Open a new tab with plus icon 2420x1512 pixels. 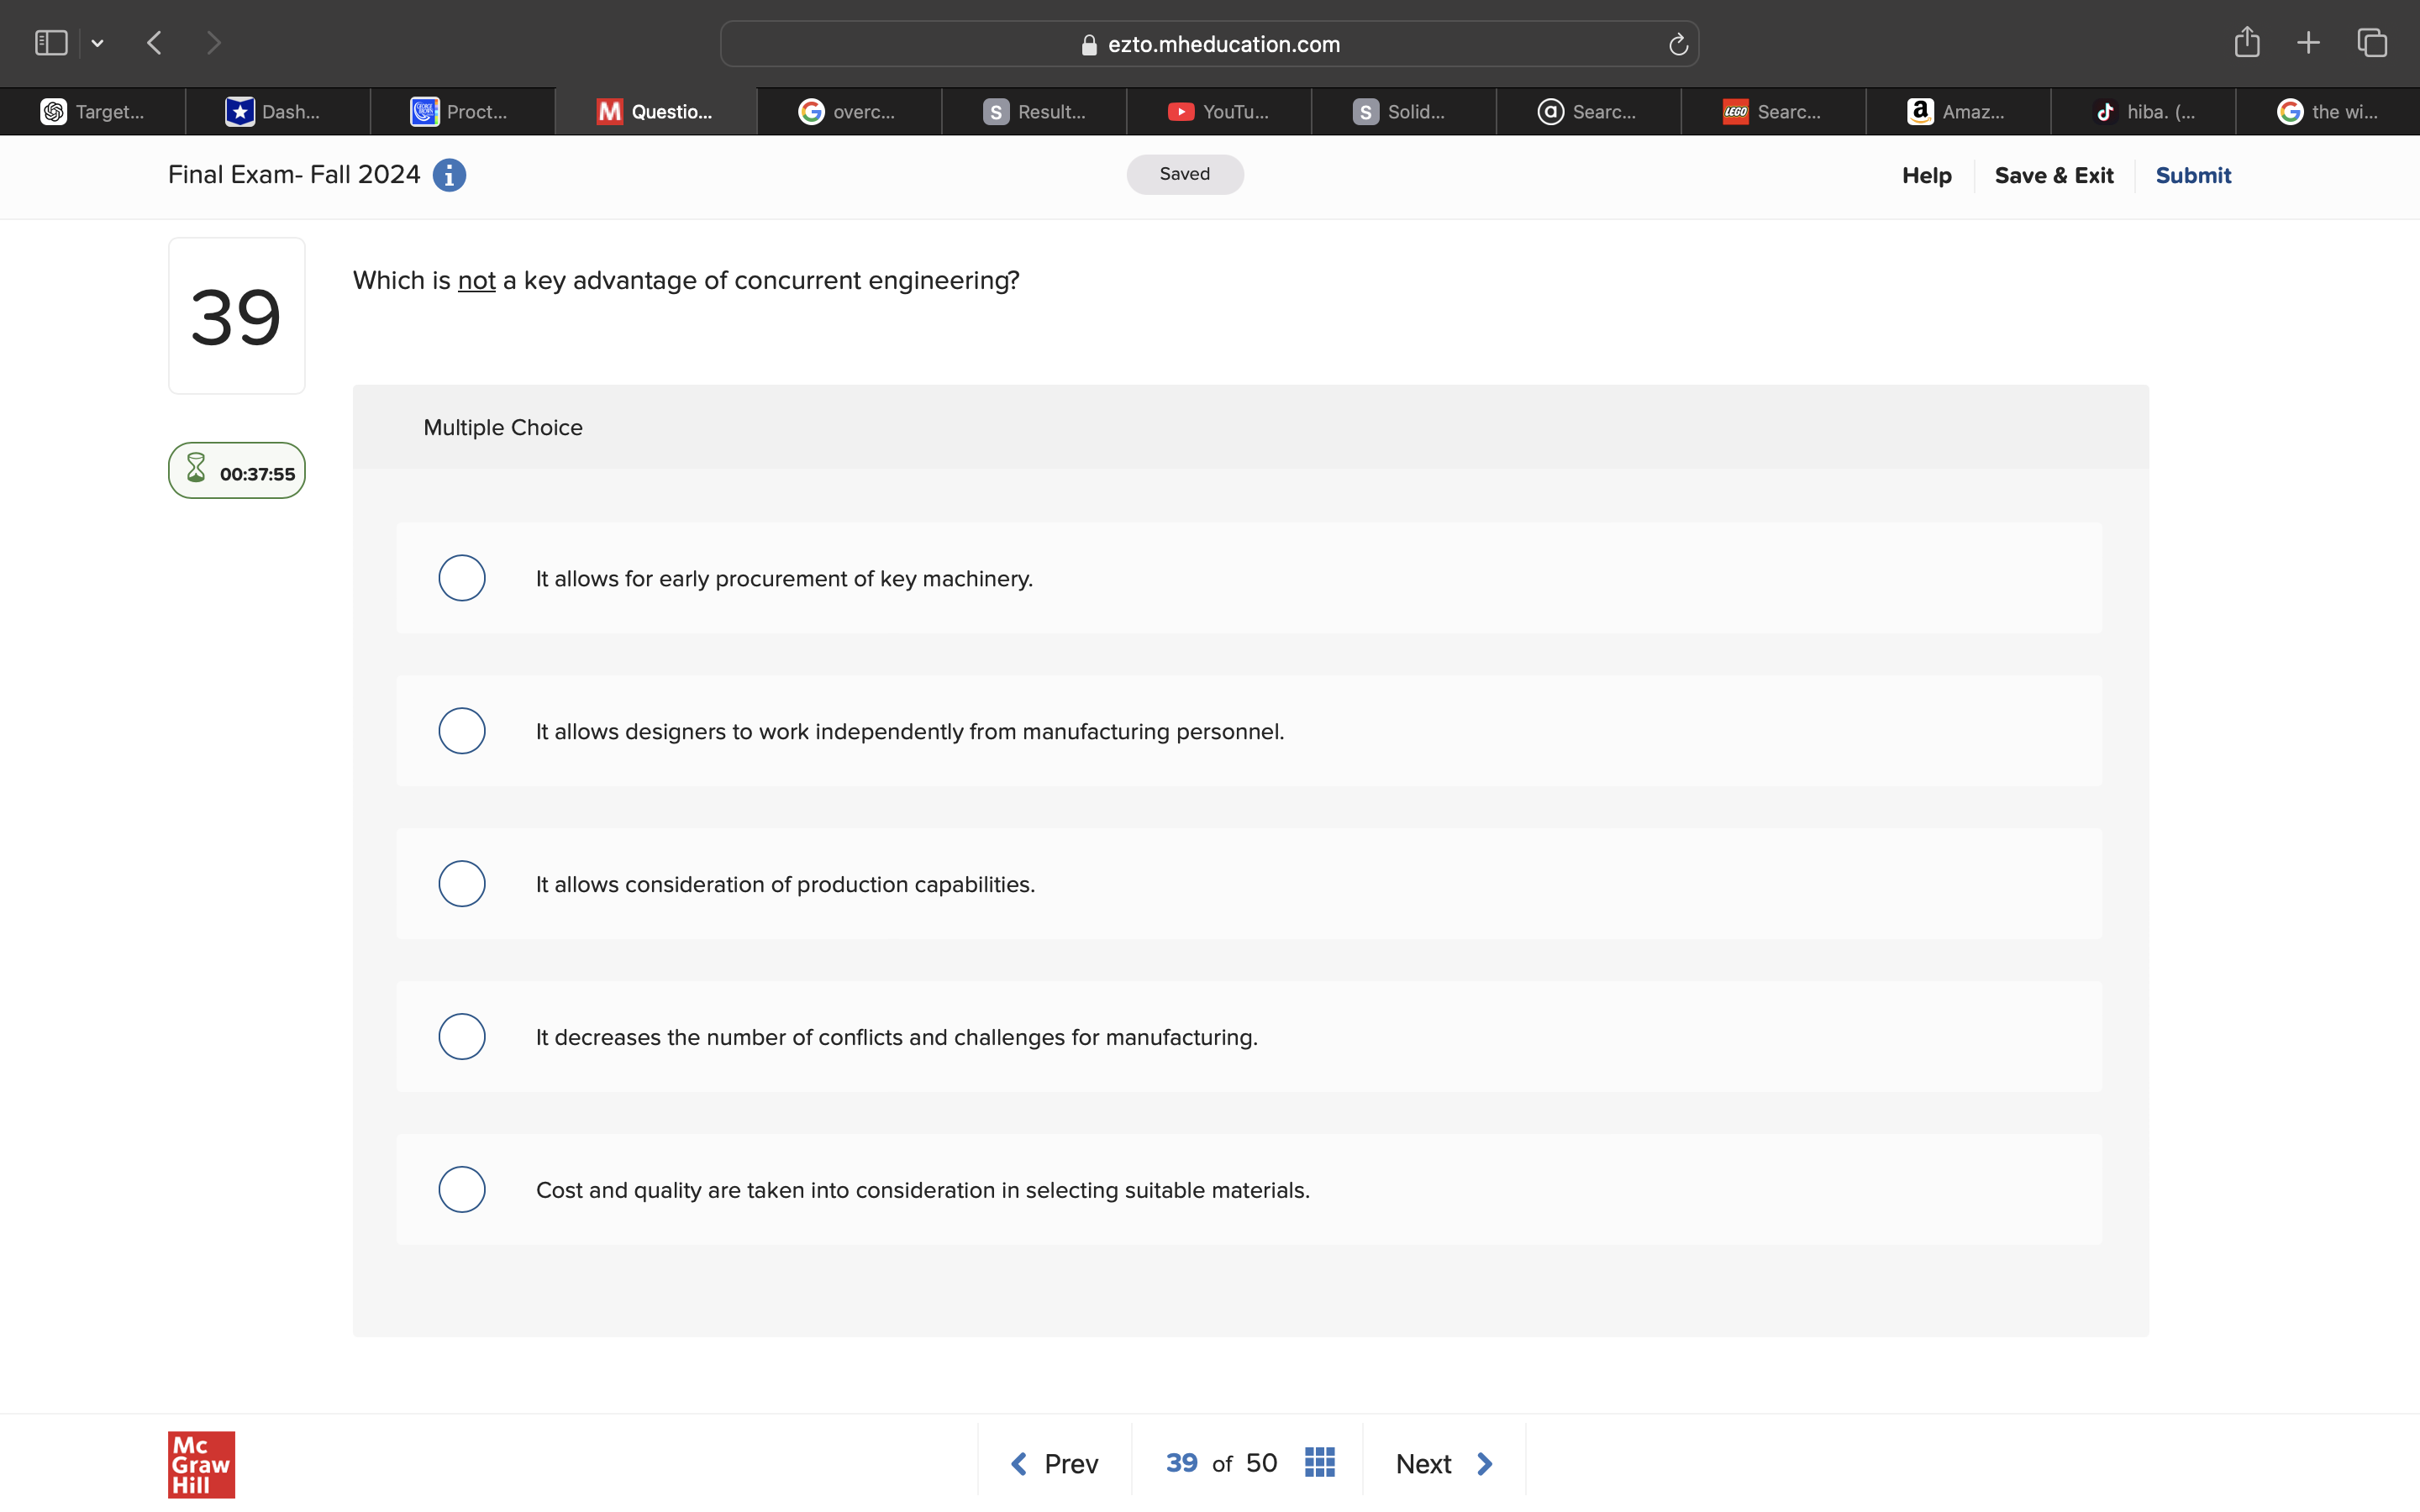(2308, 42)
